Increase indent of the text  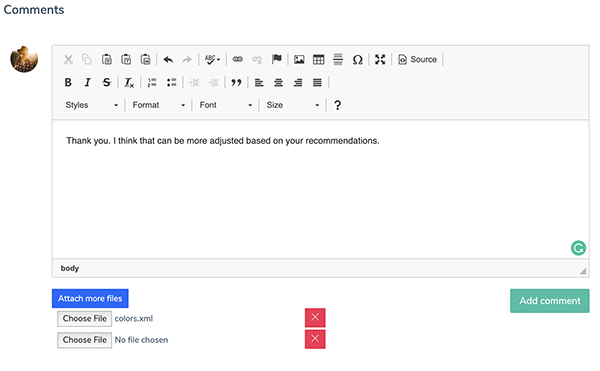pyautogui.click(x=214, y=82)
